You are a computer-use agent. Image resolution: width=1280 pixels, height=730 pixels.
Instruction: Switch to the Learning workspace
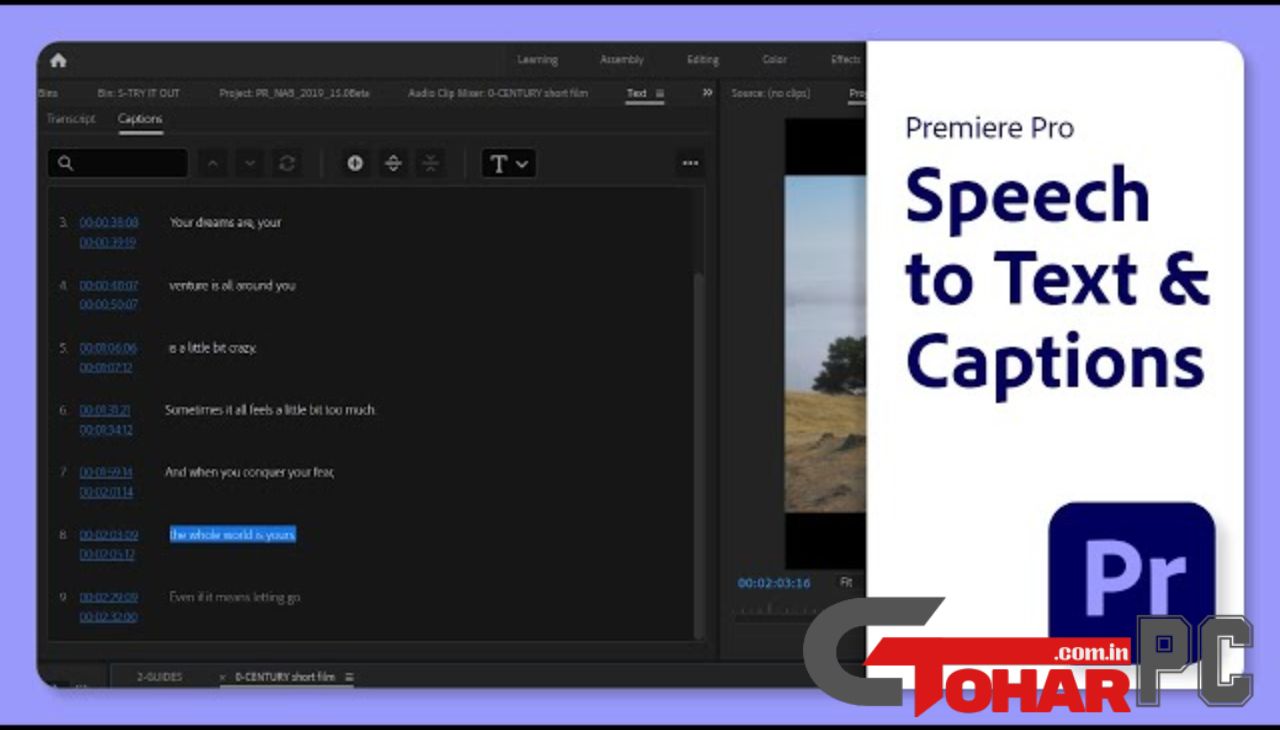(537, 60)
